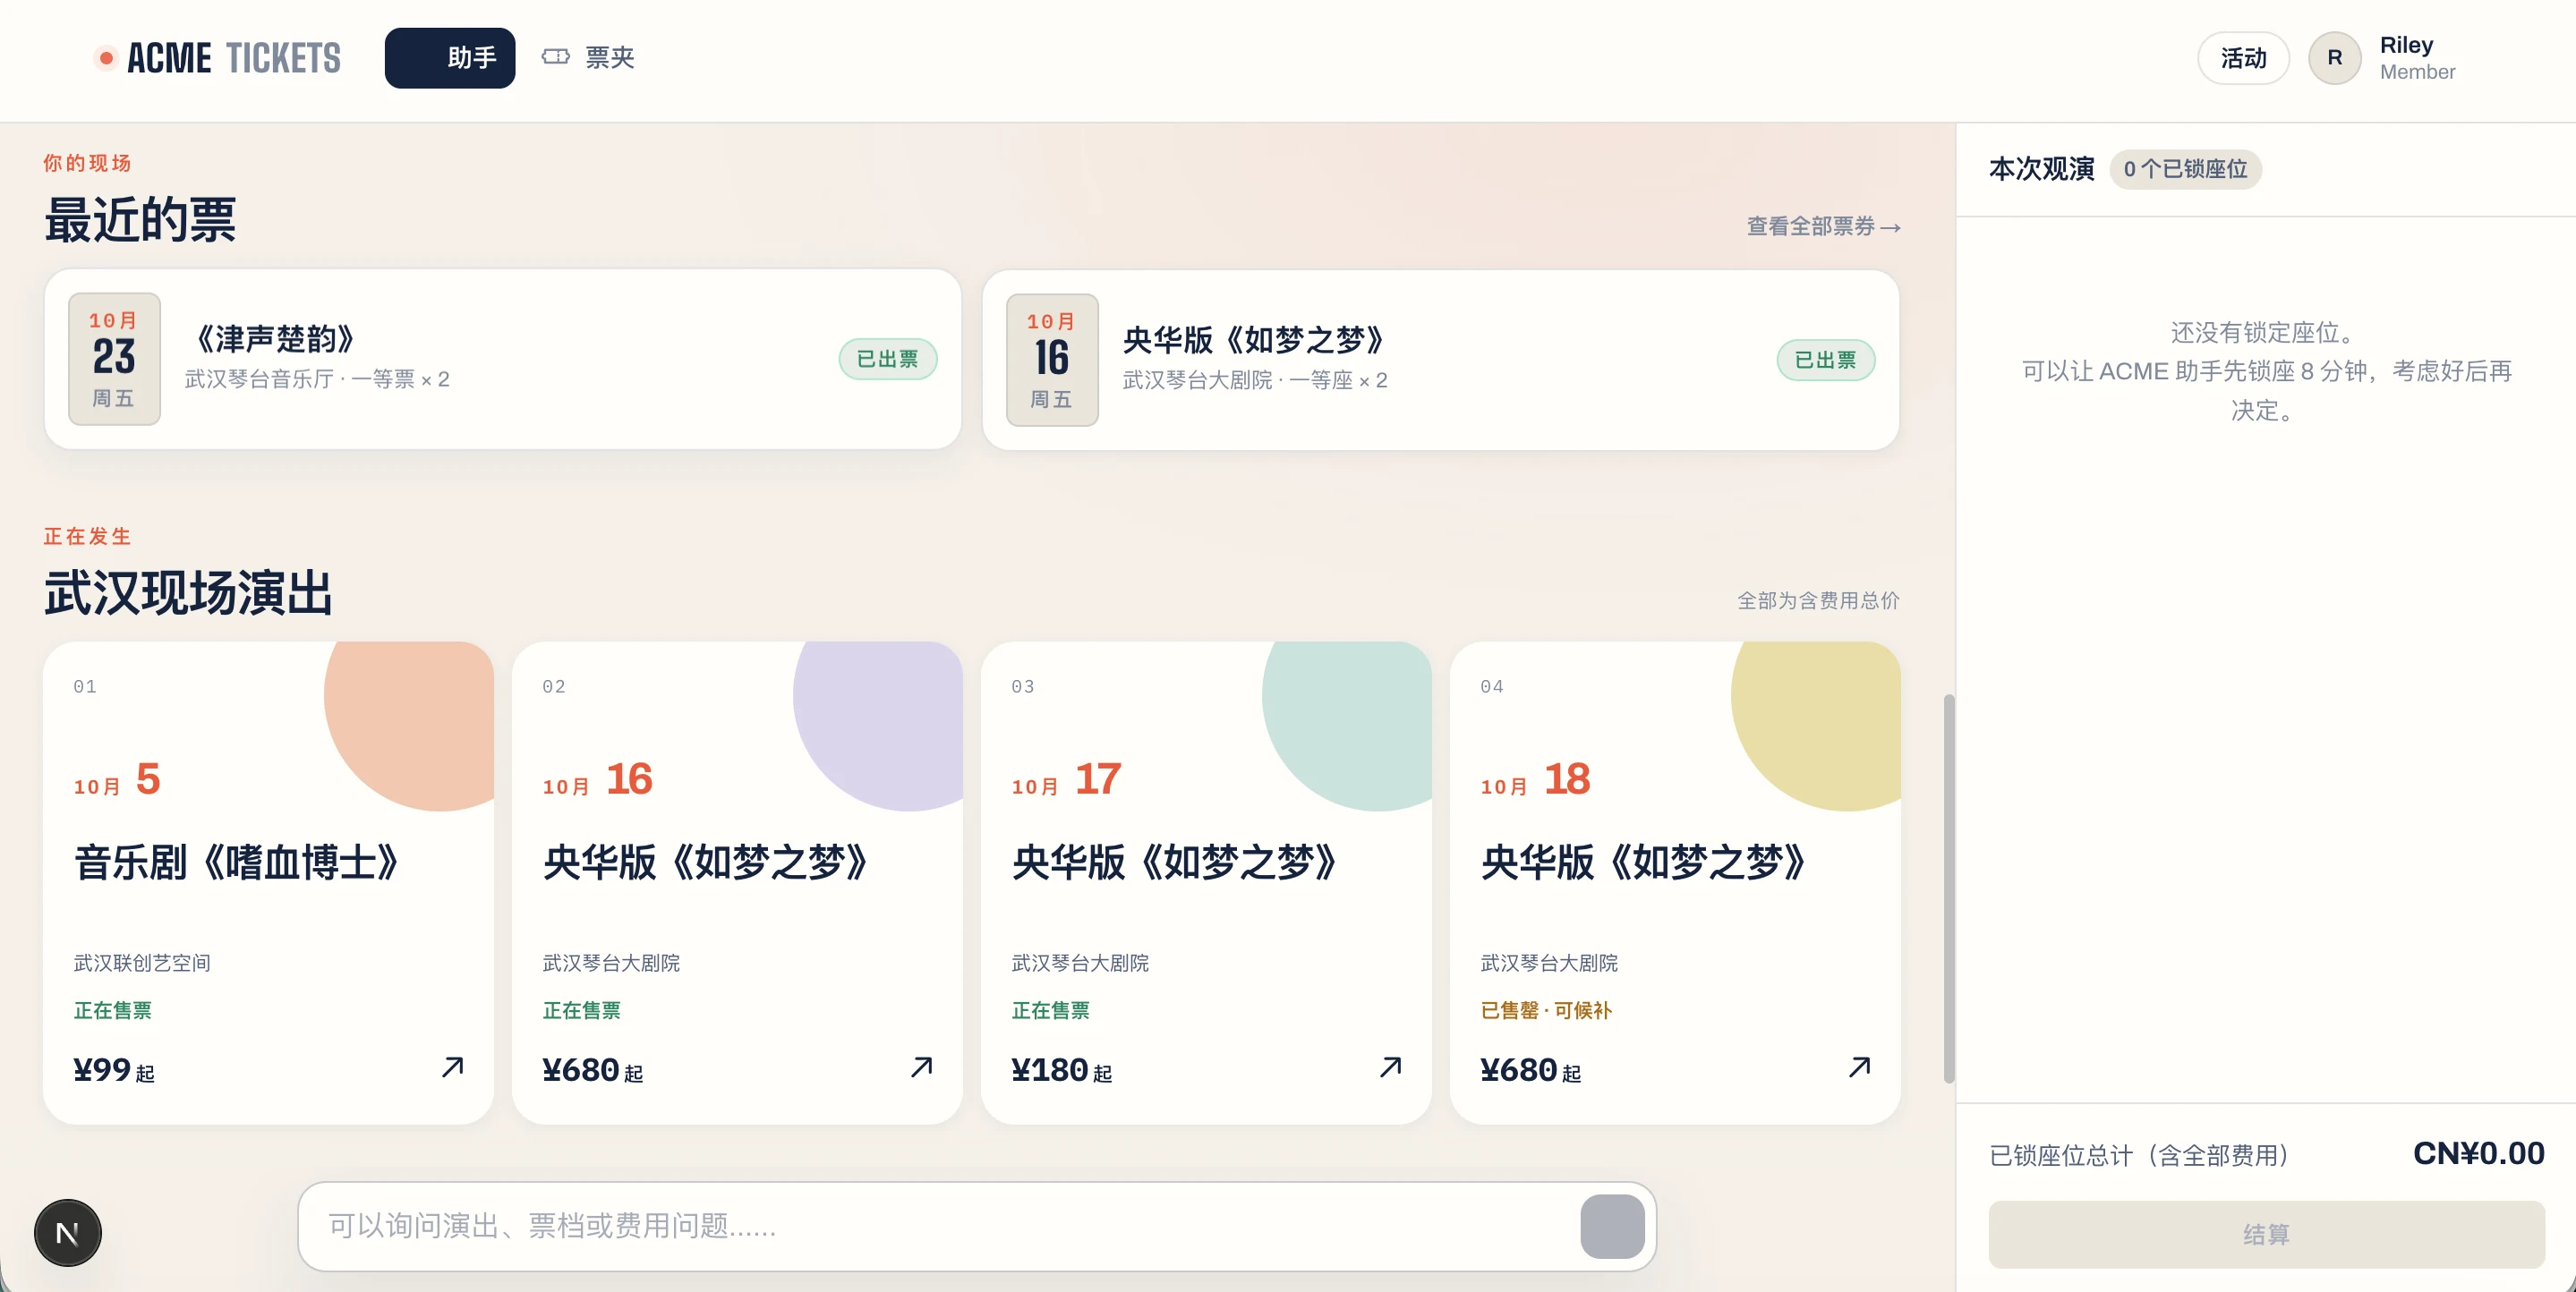Open arrow icon on Oct 17 show card

[x=1391, y=1067]
